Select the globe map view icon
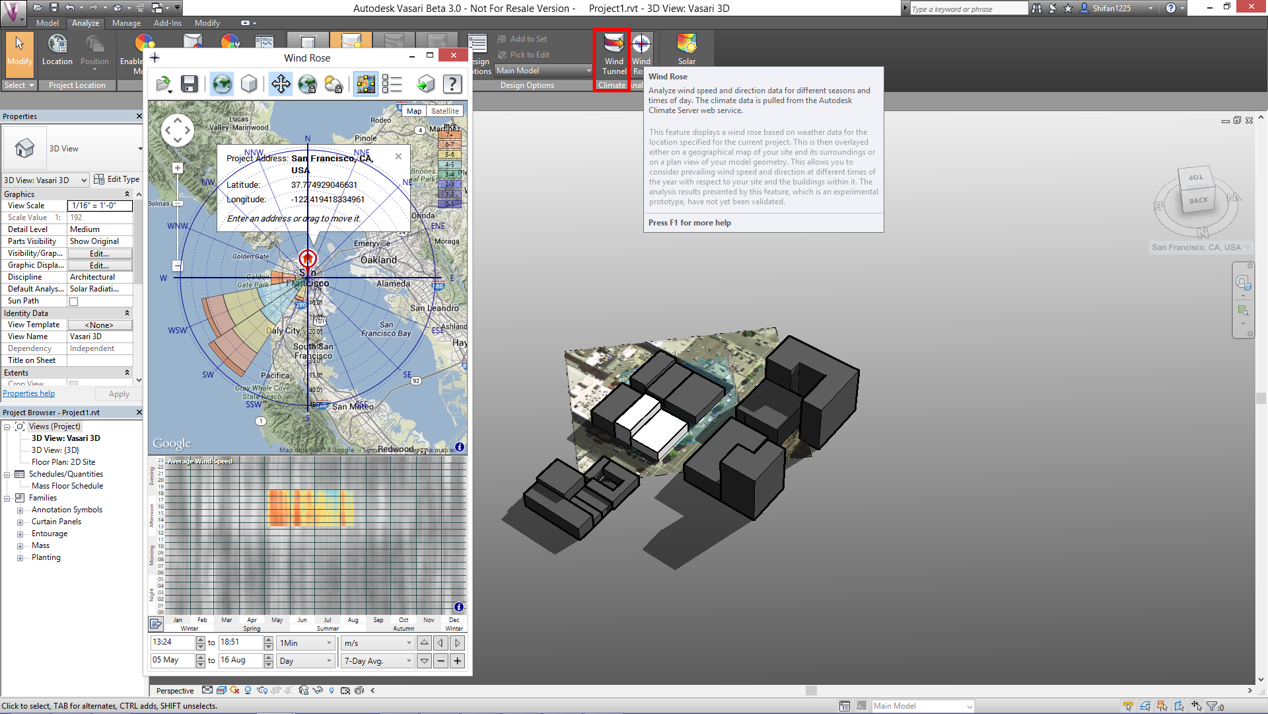 pyautogui.click(x=222, y=84)
